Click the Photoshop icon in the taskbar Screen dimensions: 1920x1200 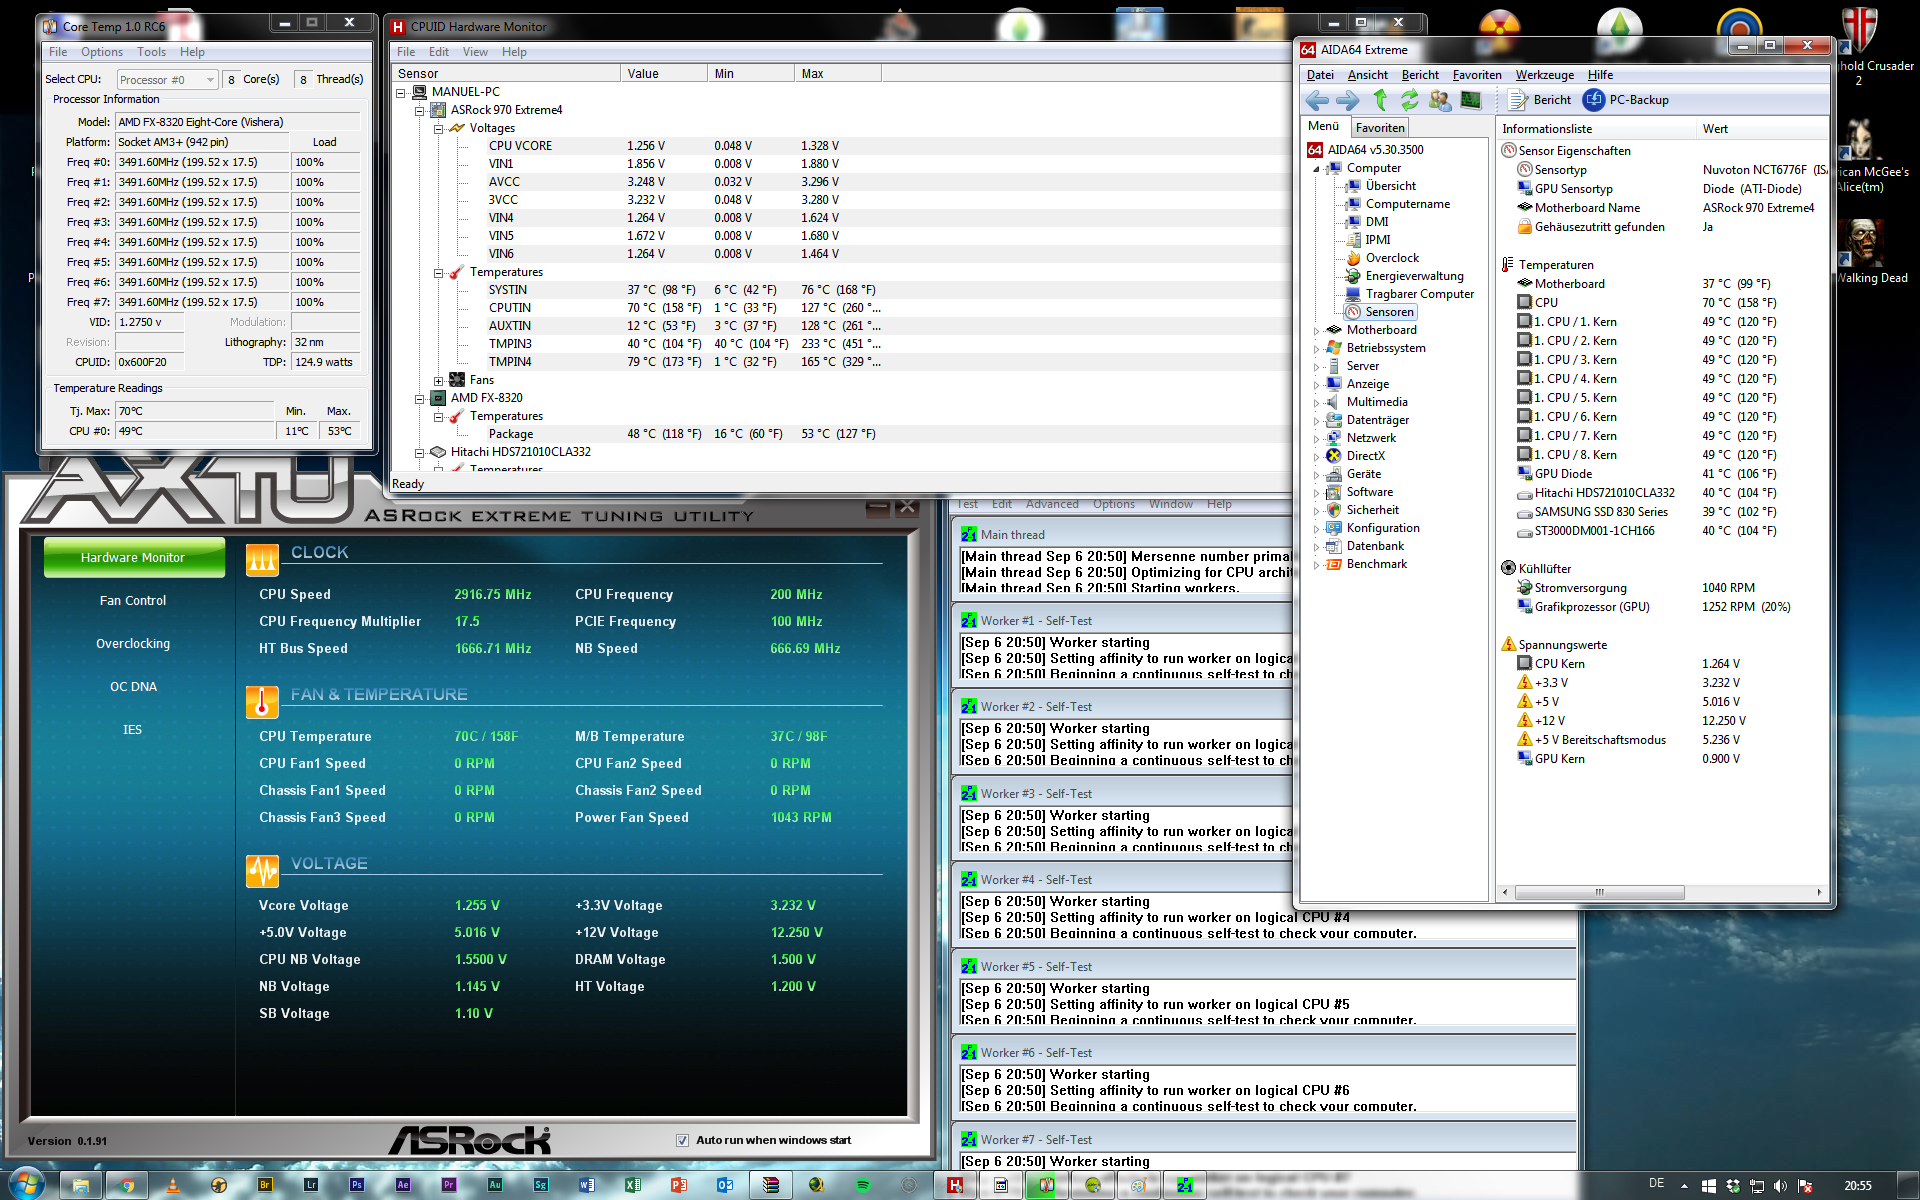point(357,1185)
